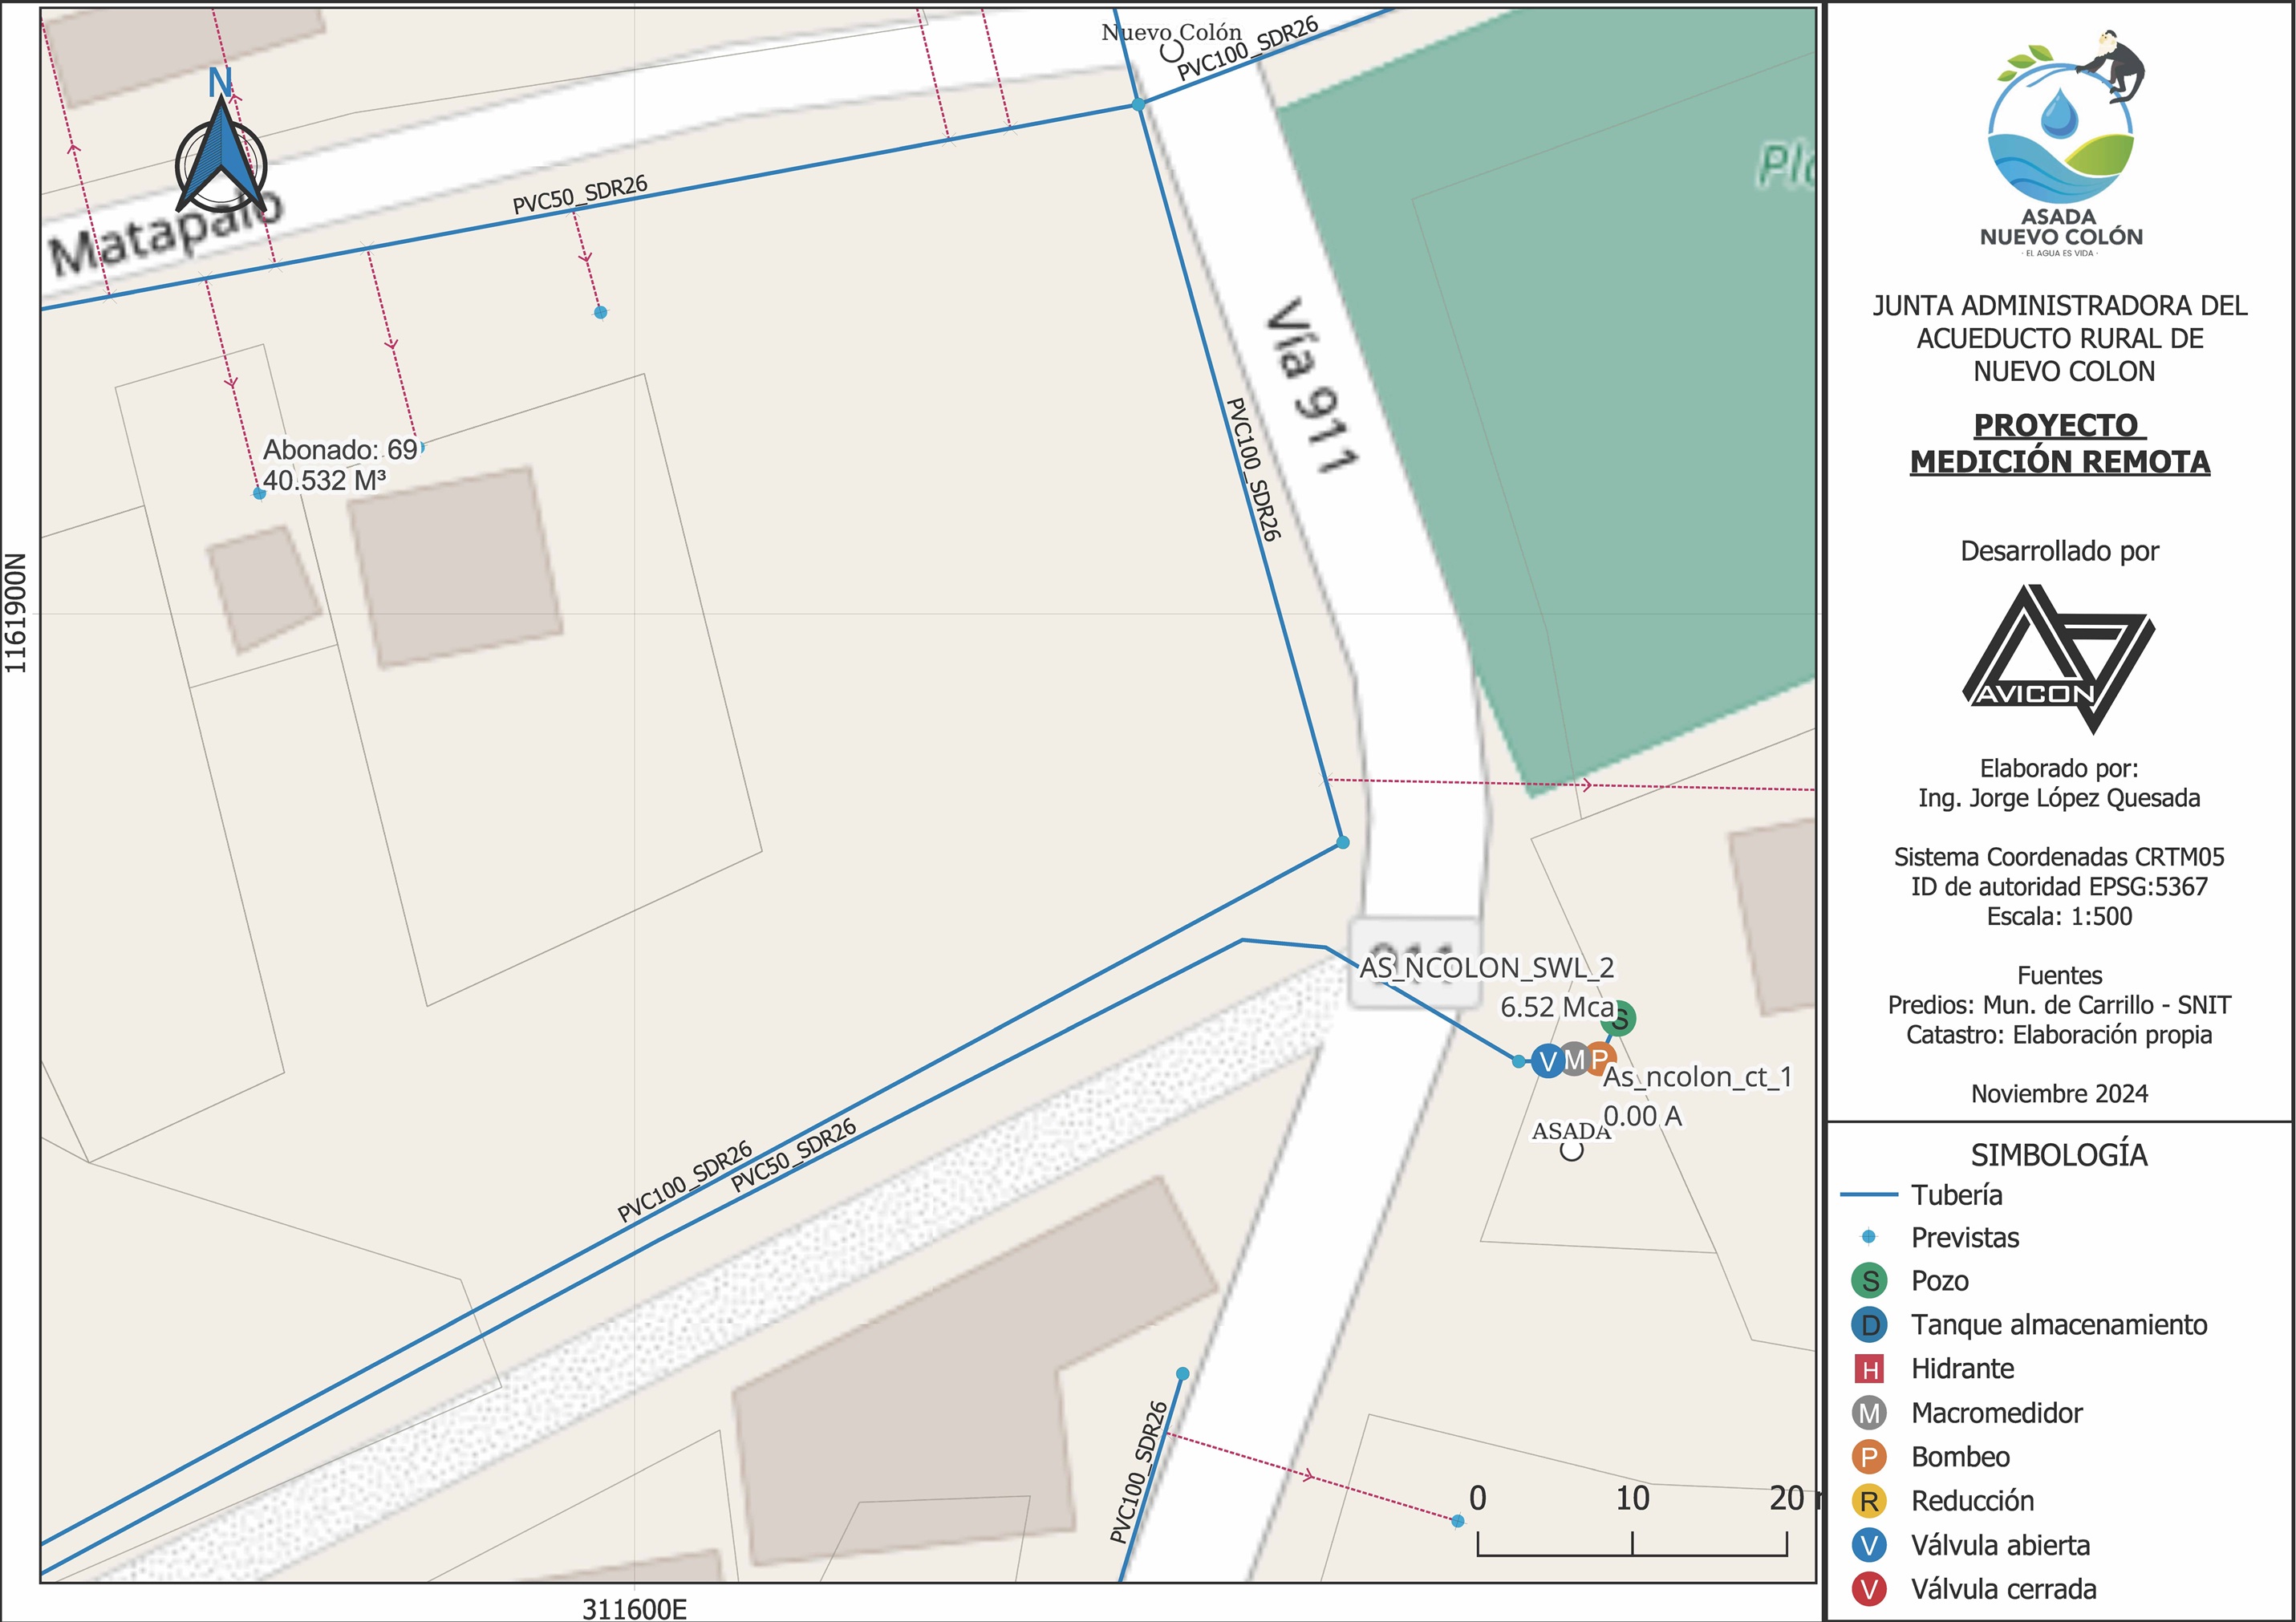Click the Hidrante red H legend symbol
This screenshot has height=1622, width=2296.
(x=1869, y=1369)
